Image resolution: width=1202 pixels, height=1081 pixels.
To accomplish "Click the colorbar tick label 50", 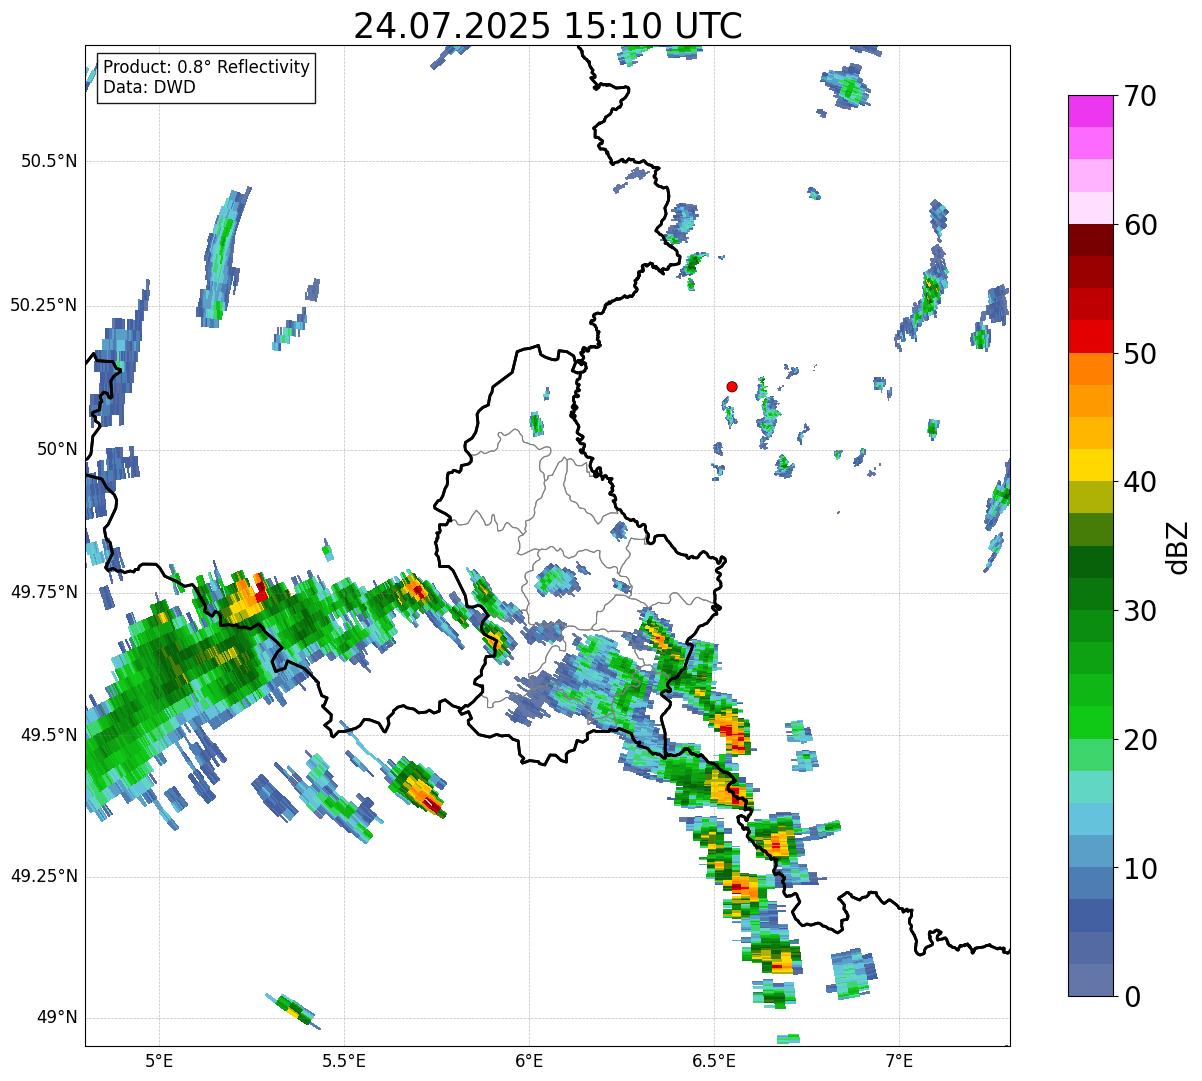I will tap(1140, 354).
